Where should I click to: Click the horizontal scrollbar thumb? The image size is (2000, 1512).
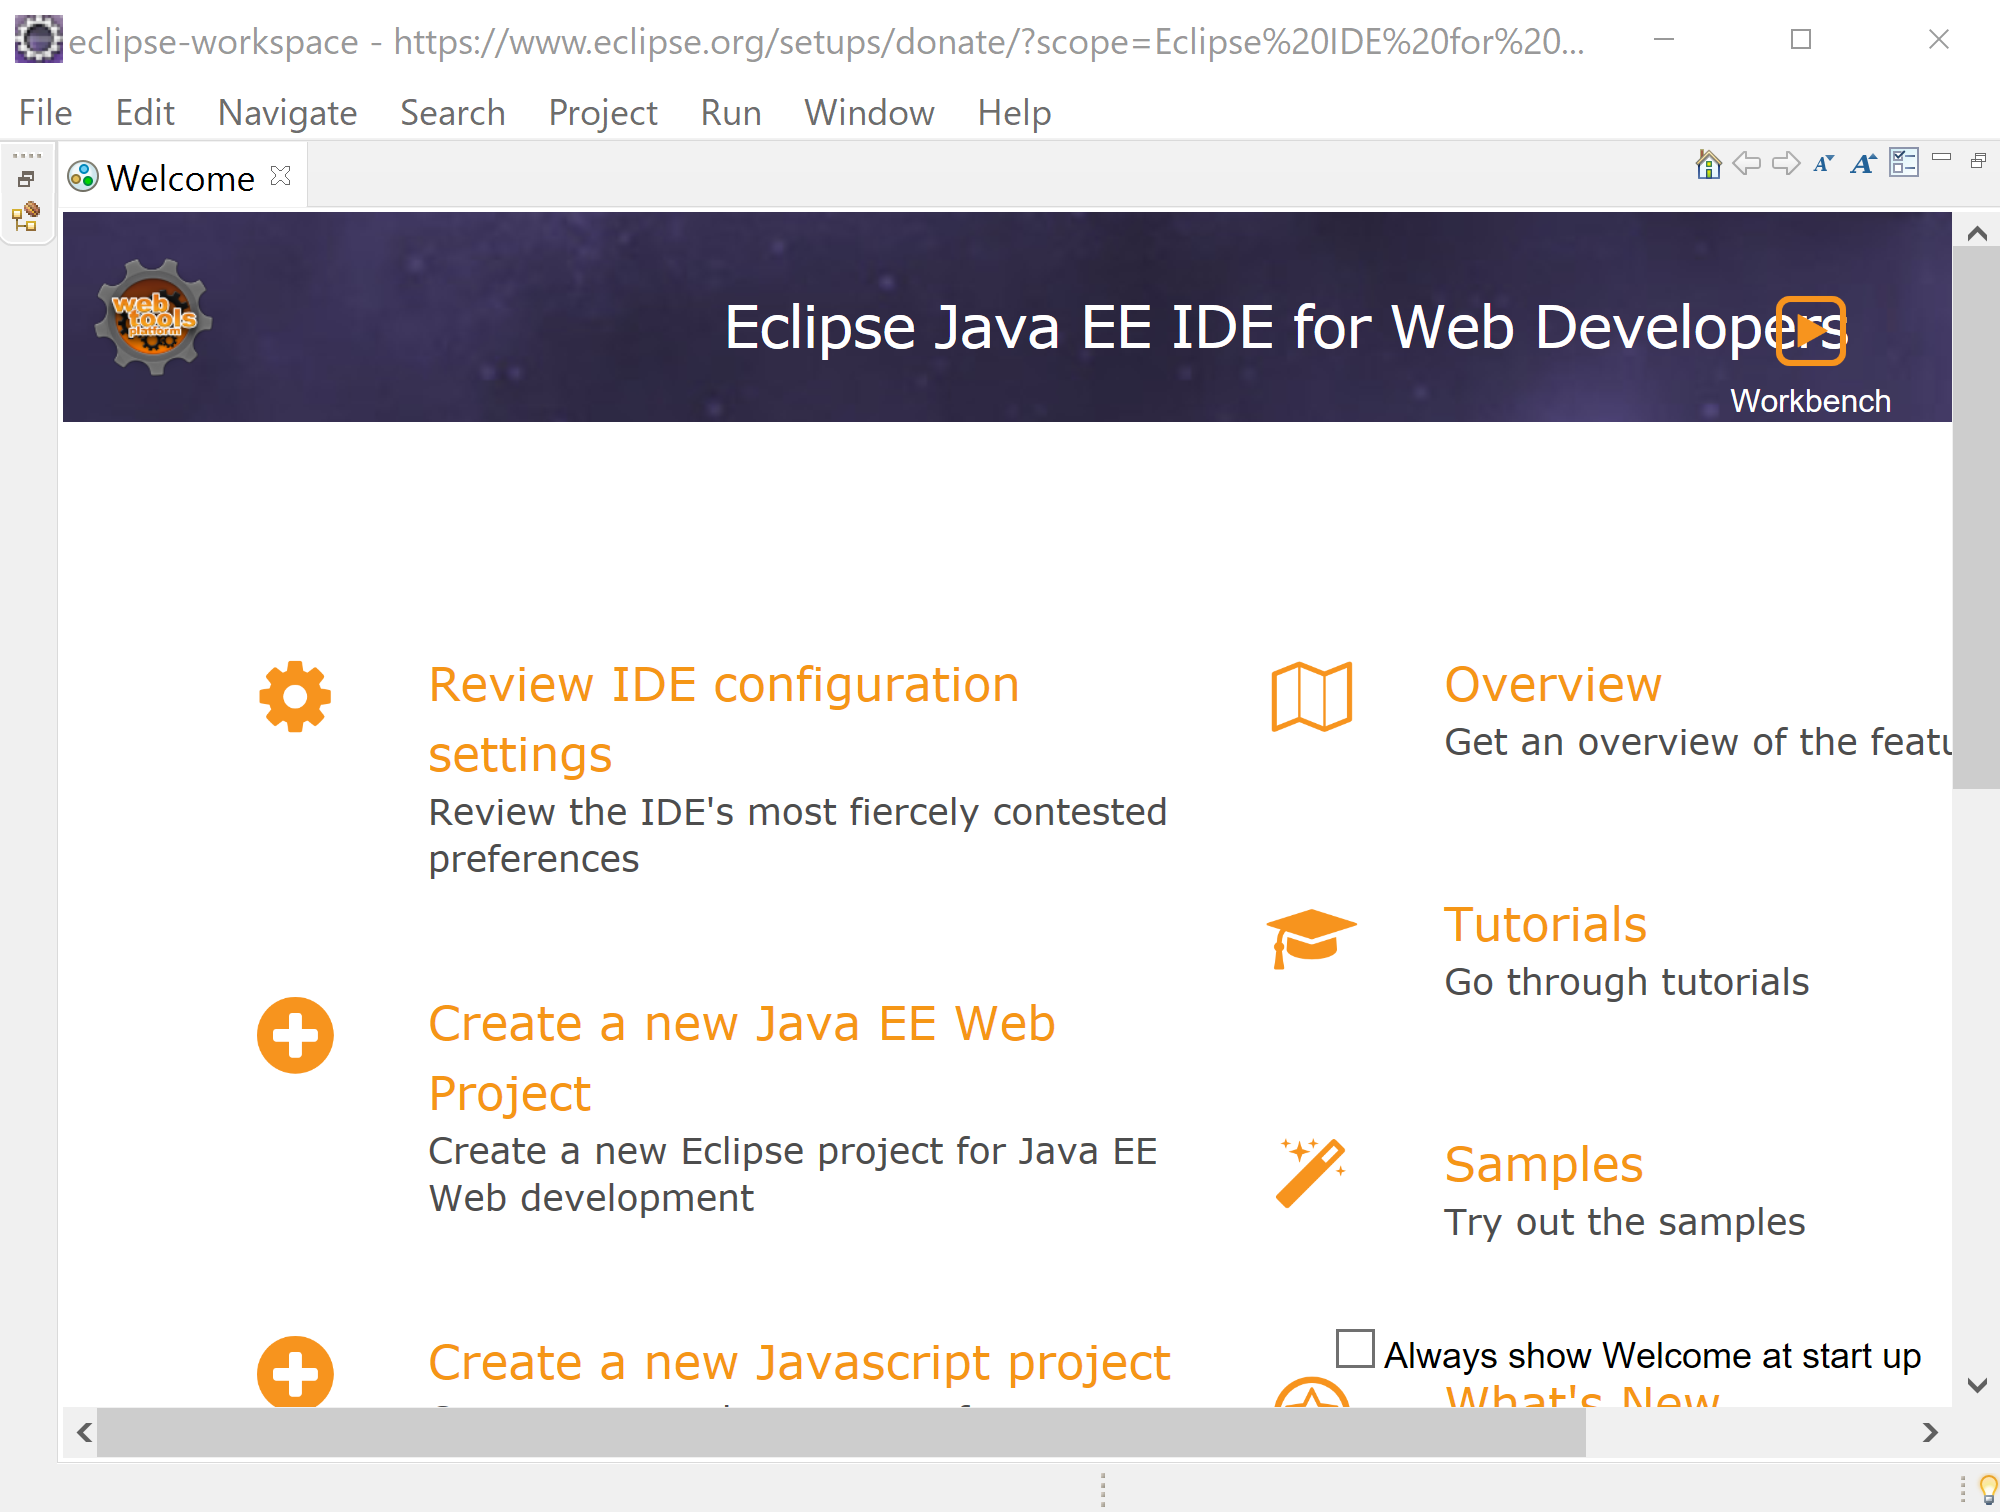point(841,1432)
